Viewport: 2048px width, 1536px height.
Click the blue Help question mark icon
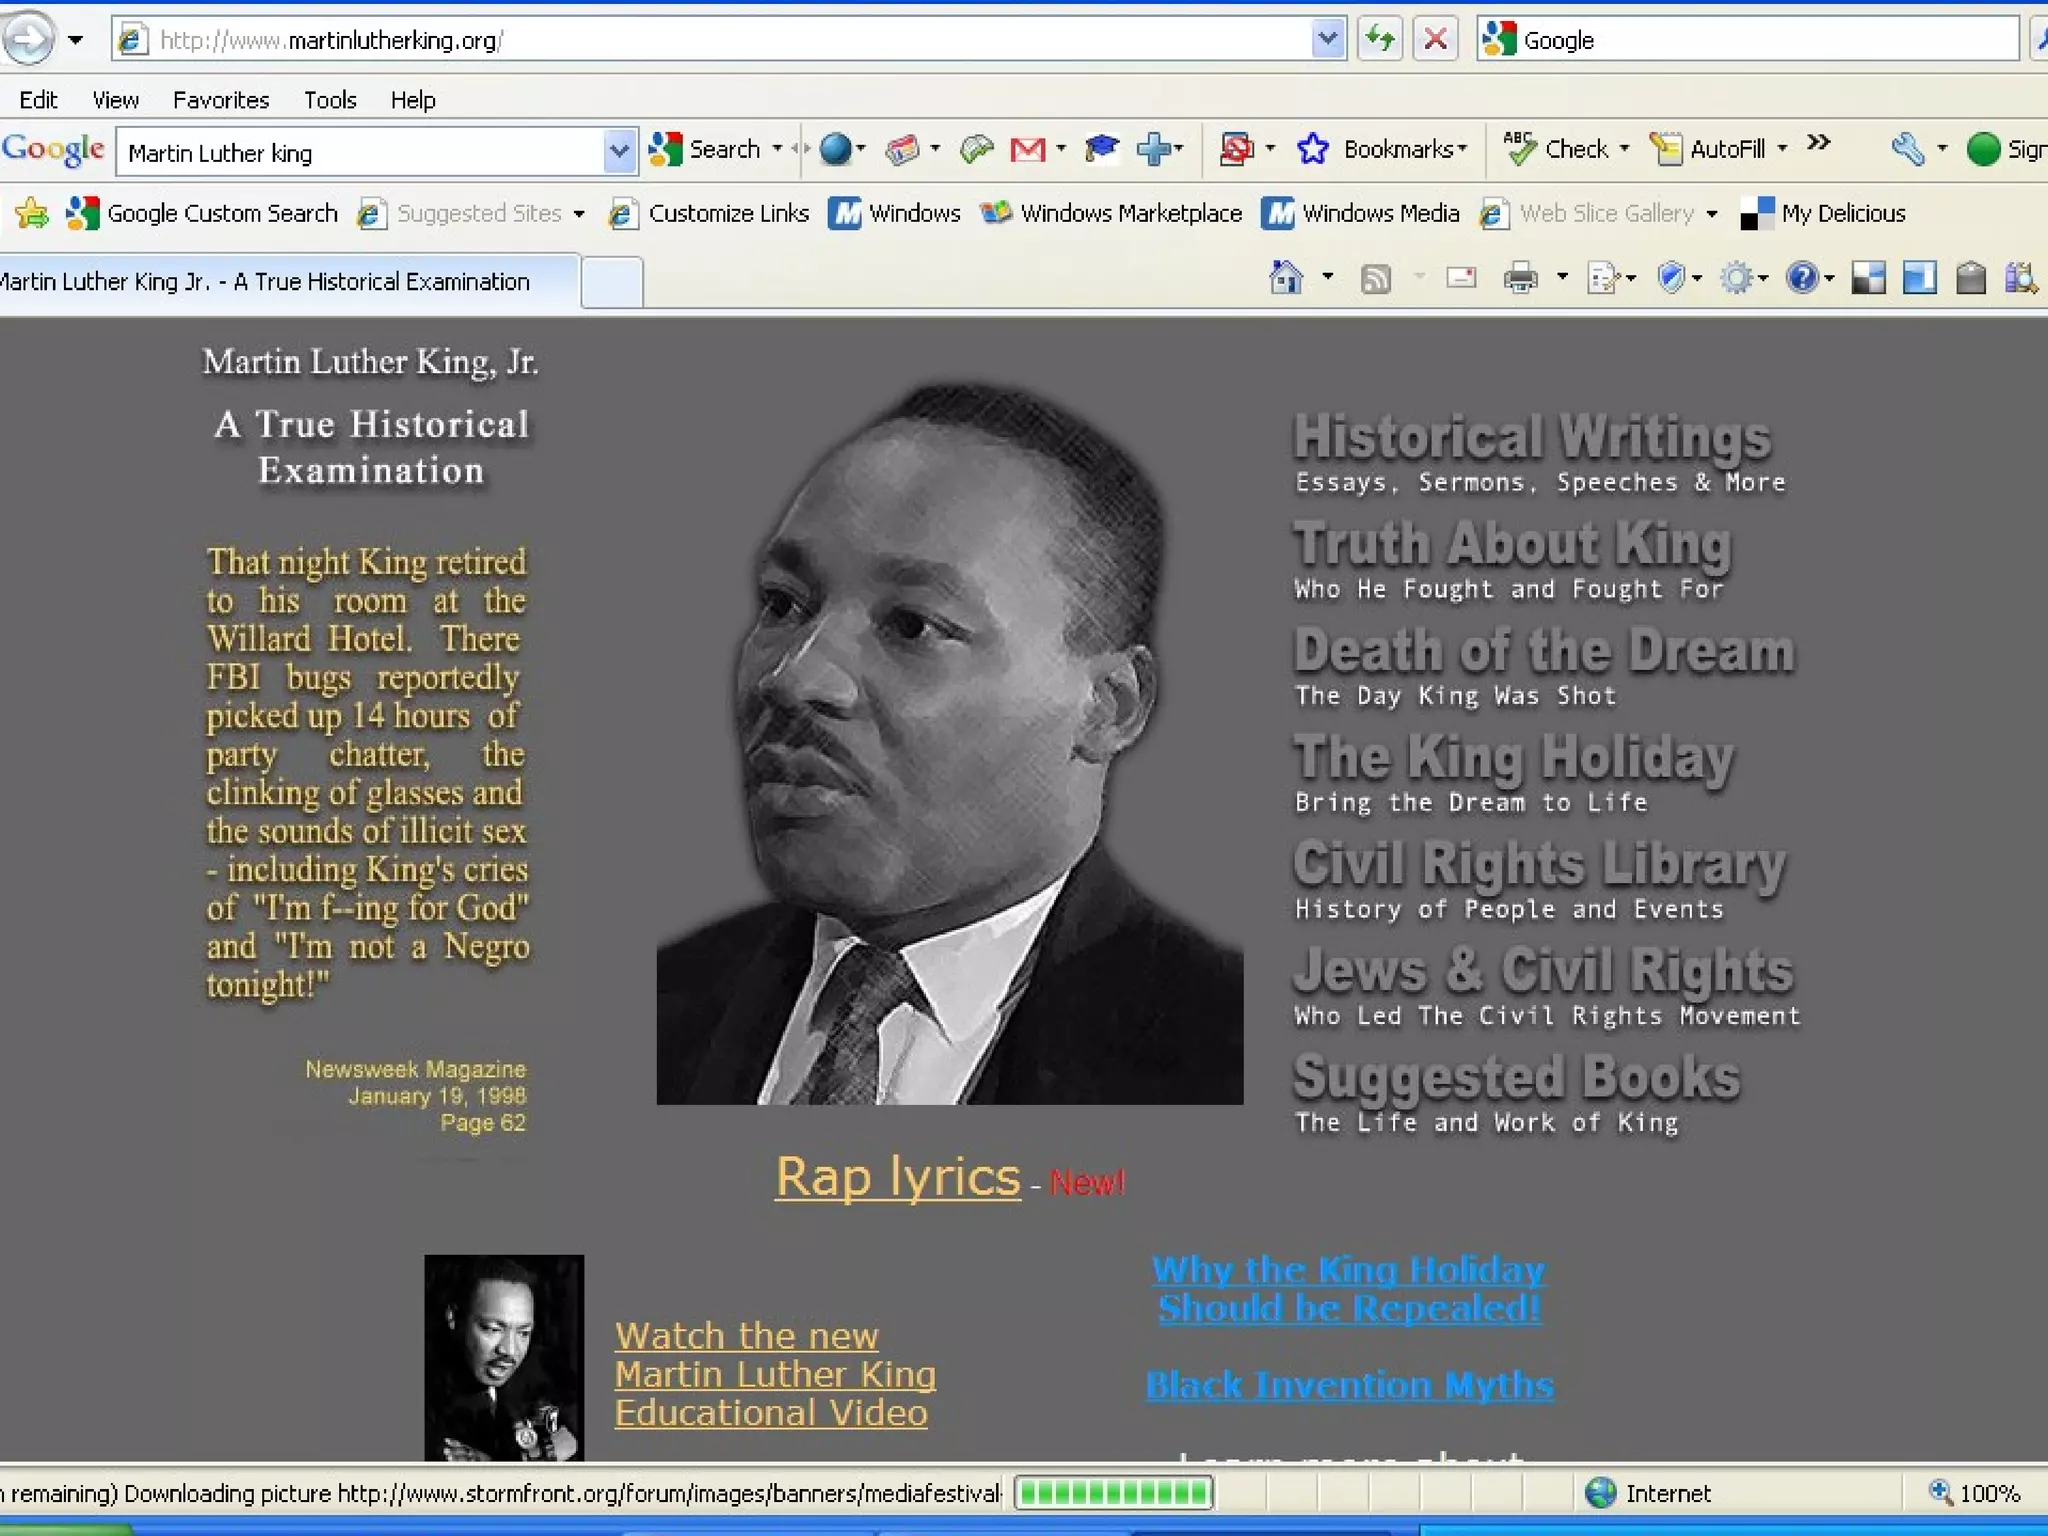tap(1802, 278)
